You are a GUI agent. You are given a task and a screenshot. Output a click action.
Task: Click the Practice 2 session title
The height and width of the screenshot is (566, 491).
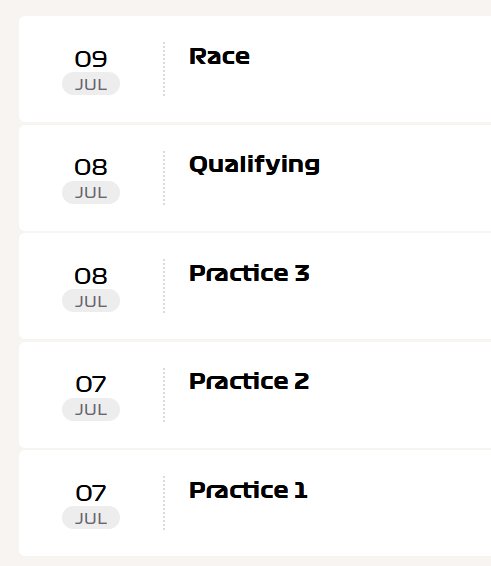coord(249,382)
